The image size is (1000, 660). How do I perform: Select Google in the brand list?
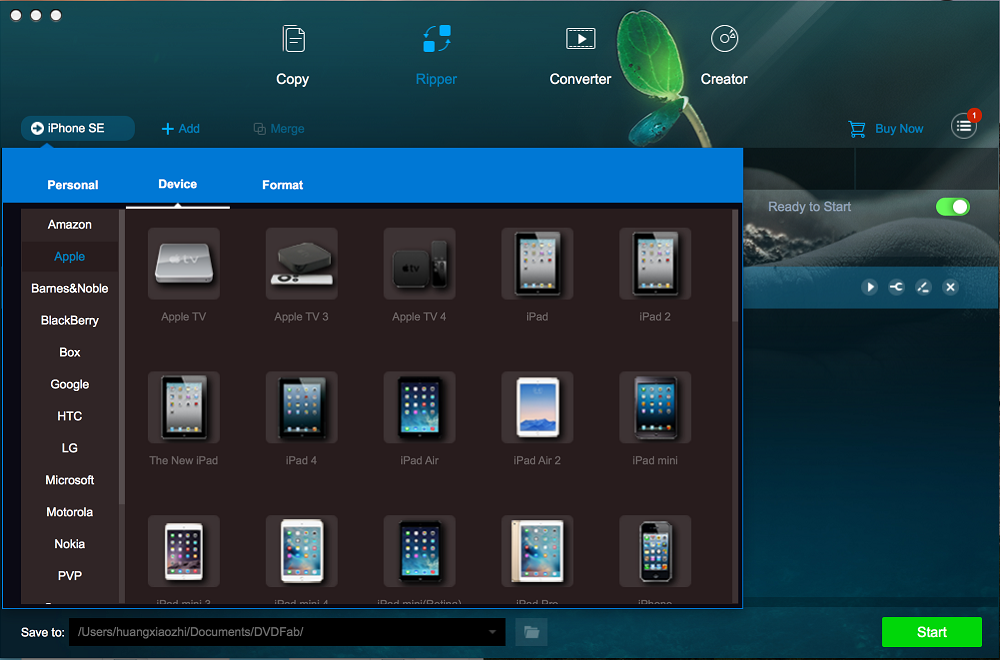70,384
